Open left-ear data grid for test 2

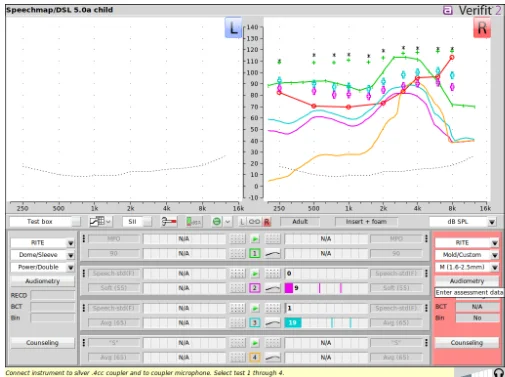pos(237,274)
